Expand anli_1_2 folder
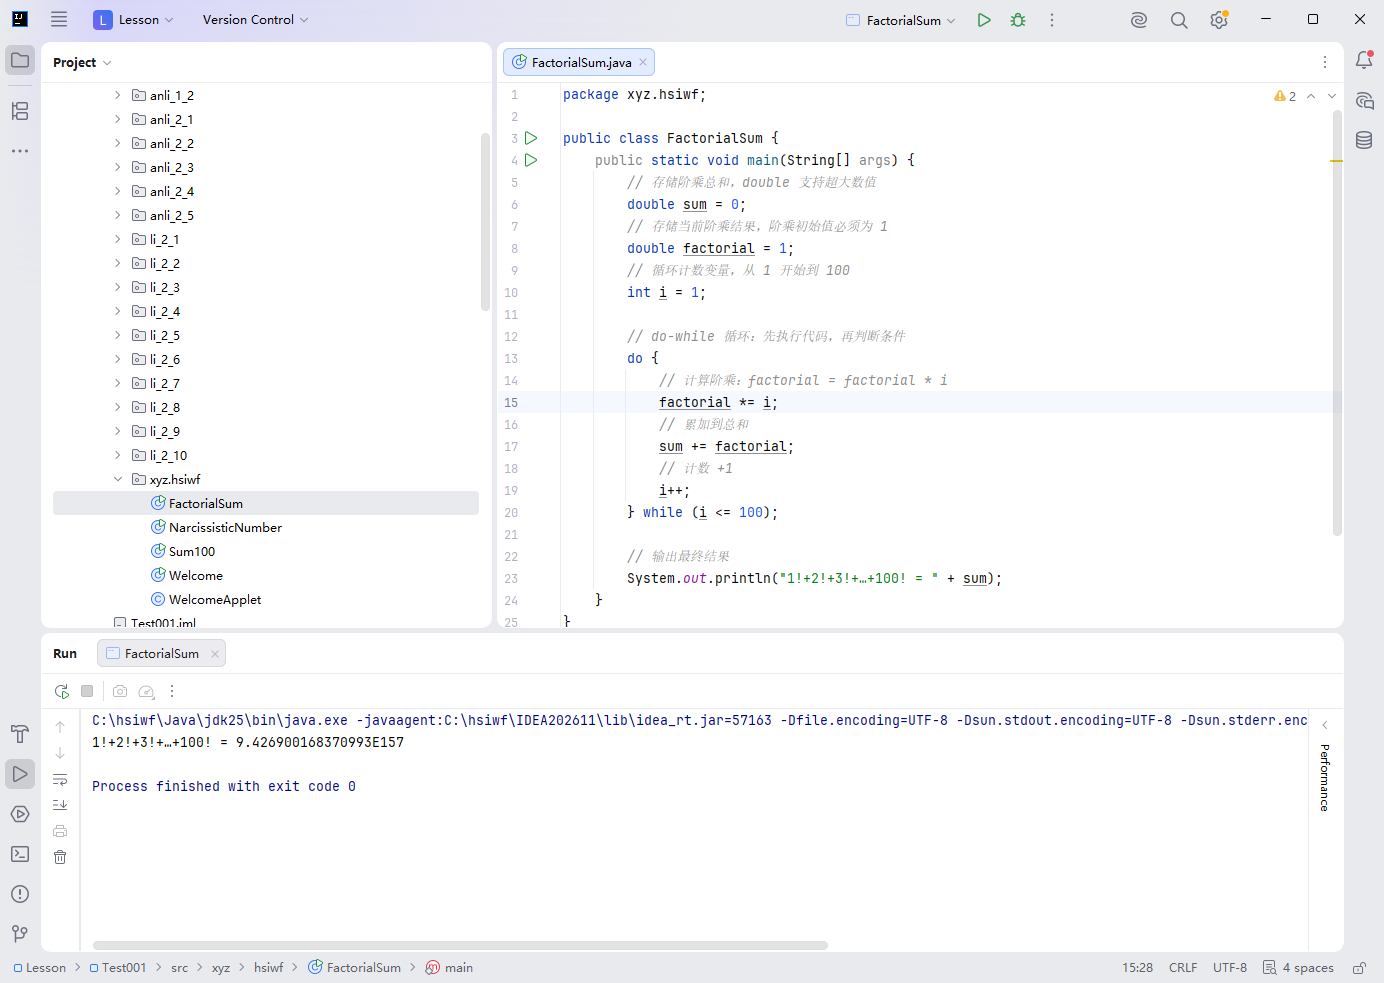The height and width of the screenshot is (983, 1384). click(x=117, y=95)
